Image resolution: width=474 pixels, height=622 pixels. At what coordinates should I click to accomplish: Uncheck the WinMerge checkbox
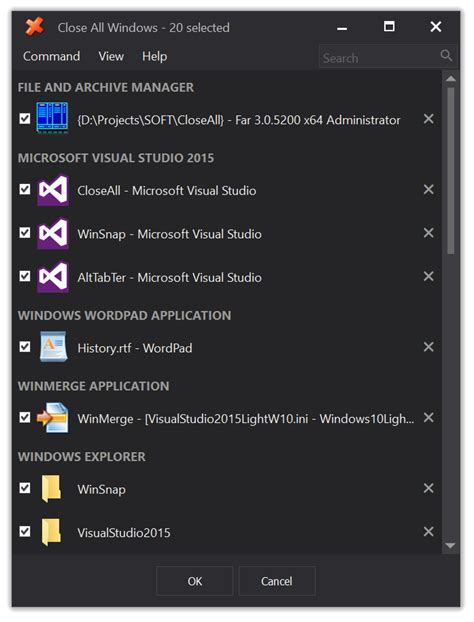pos(25,417)
